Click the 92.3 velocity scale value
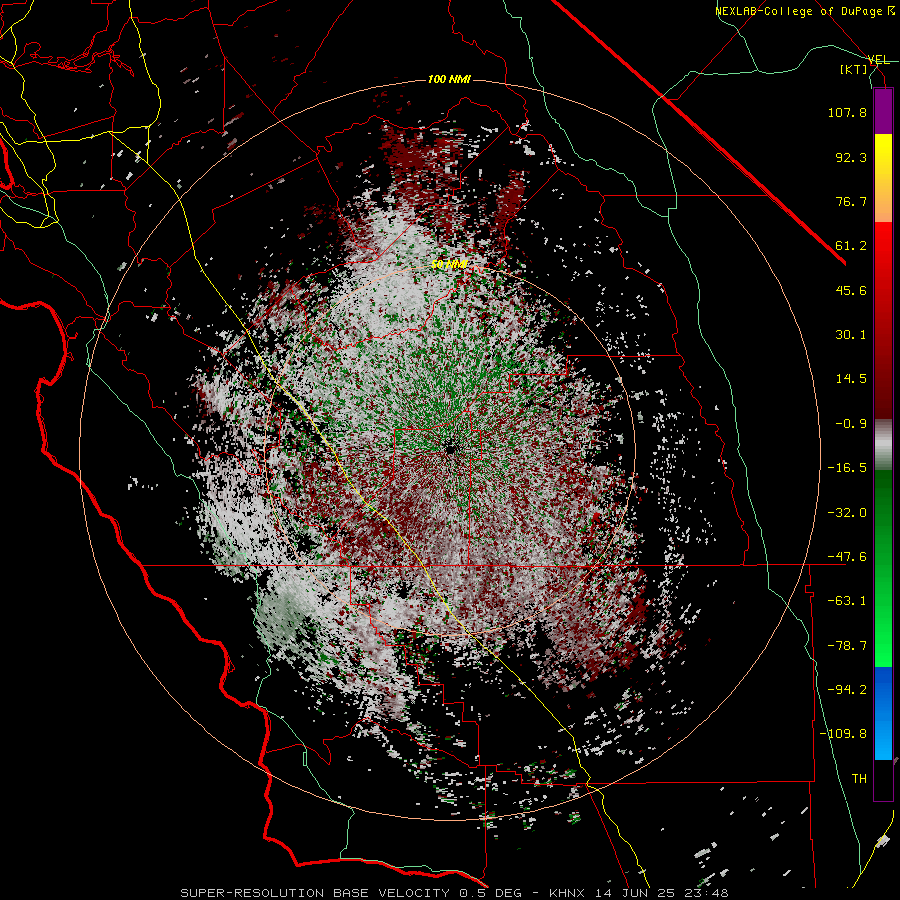 [851, 157]
